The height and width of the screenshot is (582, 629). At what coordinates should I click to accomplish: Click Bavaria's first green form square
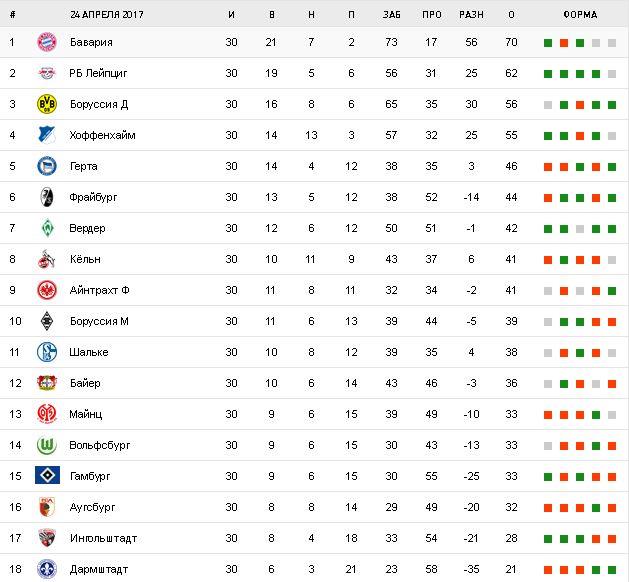point(548,43)
